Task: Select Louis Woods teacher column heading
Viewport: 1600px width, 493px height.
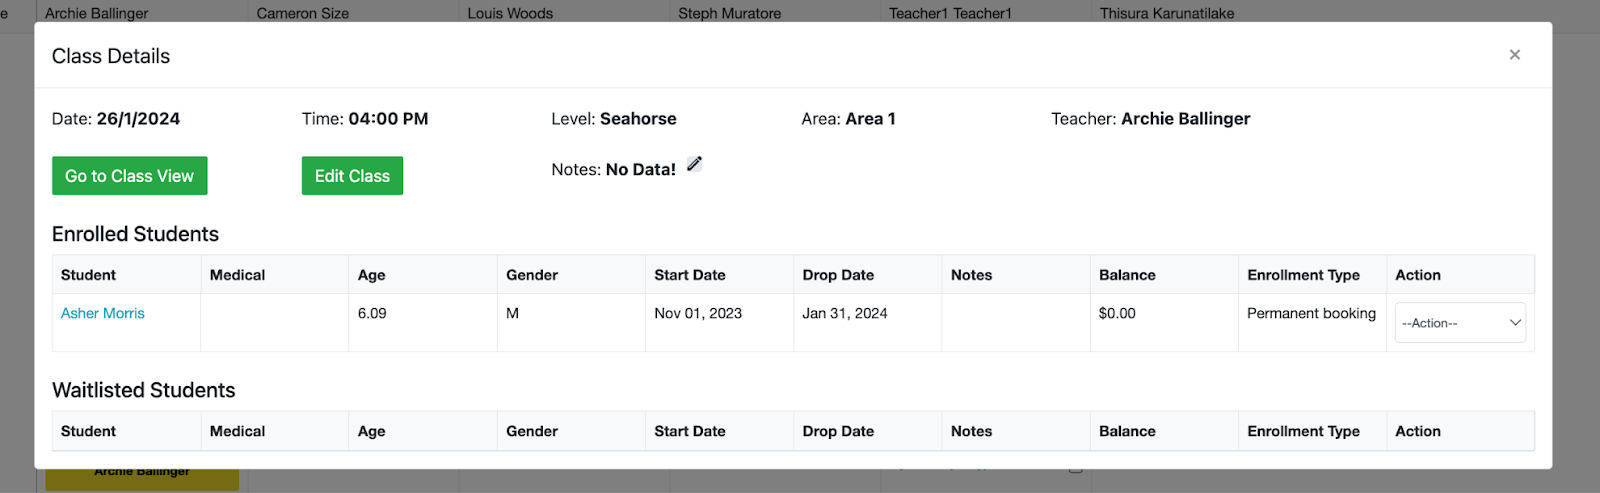Action: point(510,13)
